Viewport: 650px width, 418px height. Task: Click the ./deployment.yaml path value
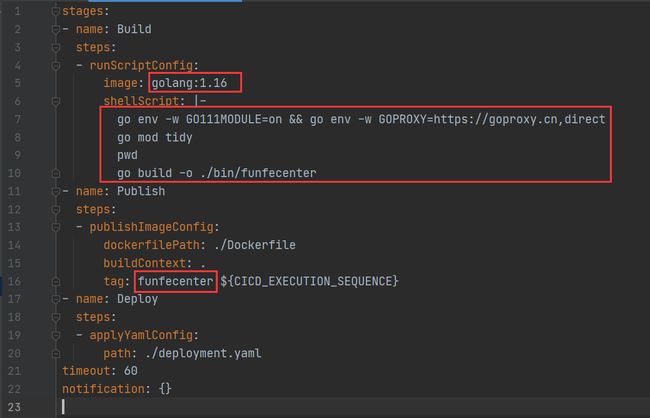pyautogui.click(x=203, y=353)
